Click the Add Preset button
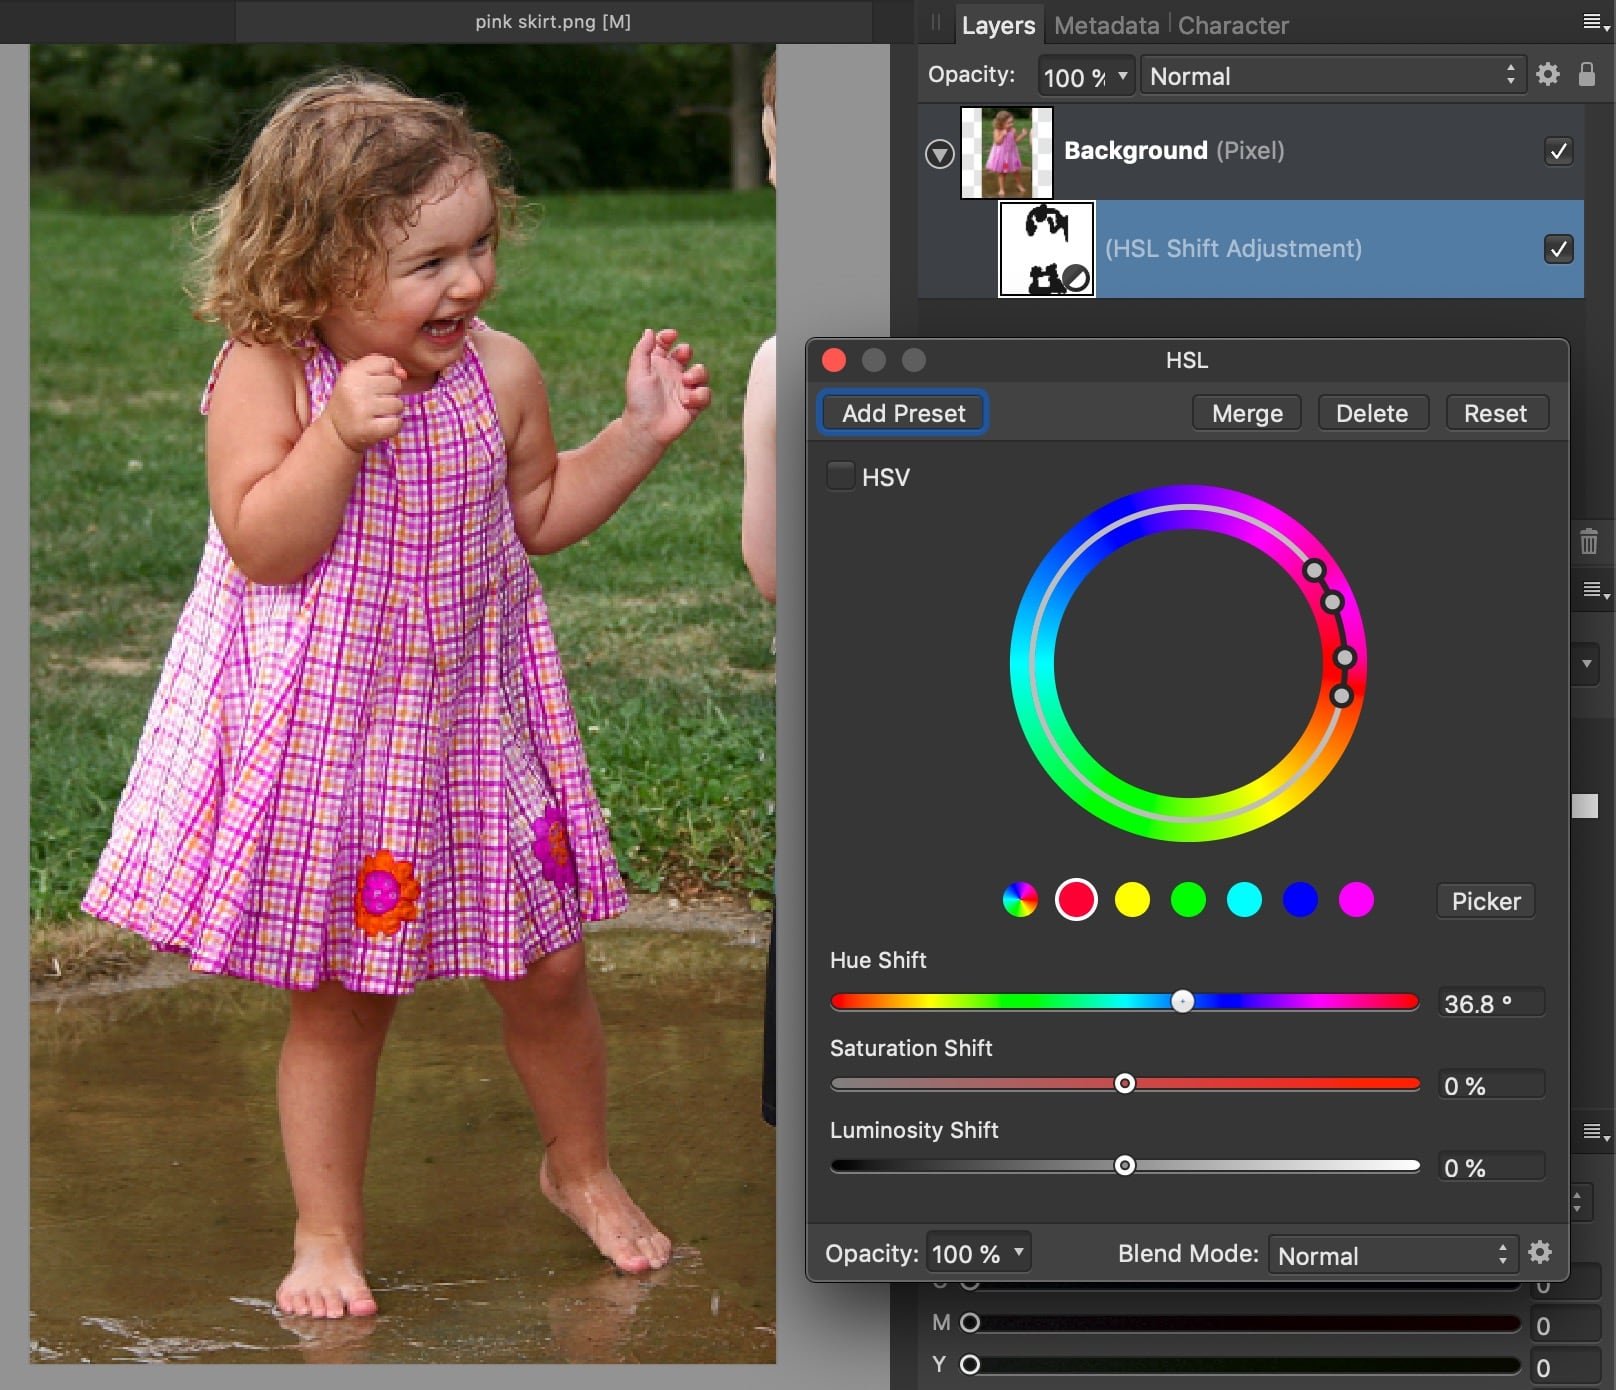 [x=903, y=413]
